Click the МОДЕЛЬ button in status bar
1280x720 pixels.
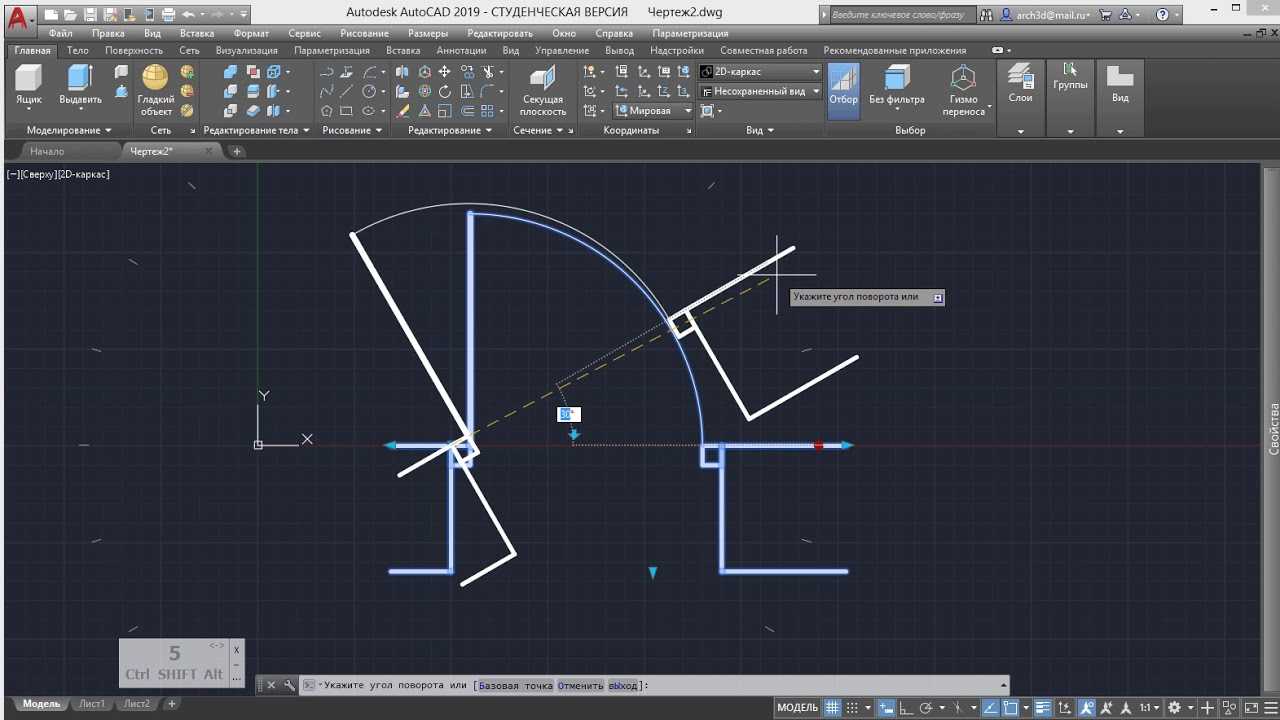pos(798,708)
